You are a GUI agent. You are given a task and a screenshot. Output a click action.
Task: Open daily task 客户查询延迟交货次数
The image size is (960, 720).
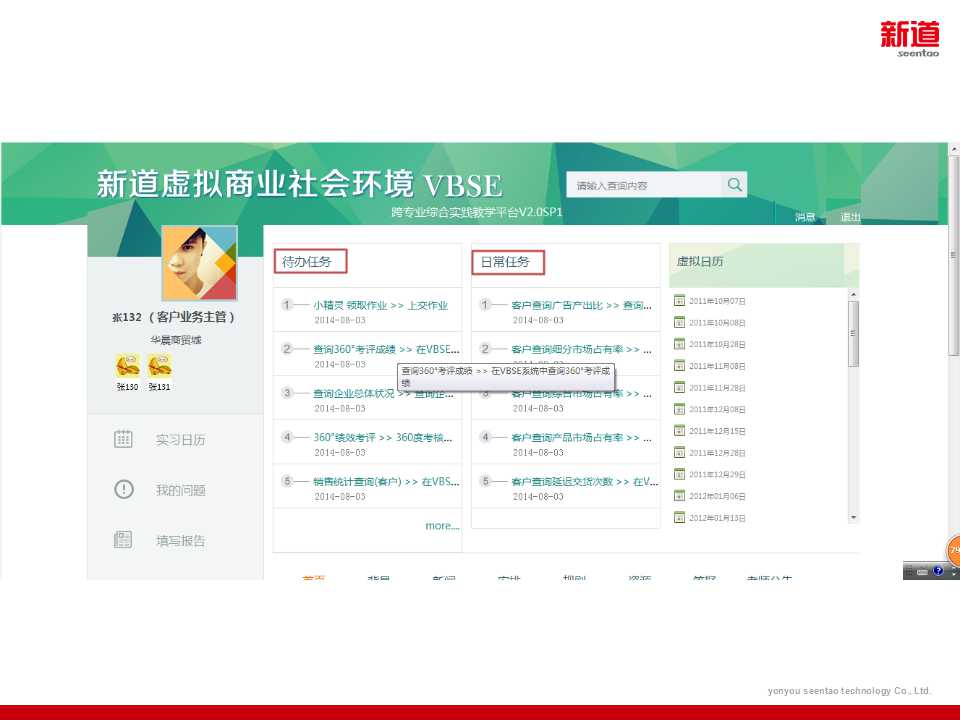(x=584, y=481)
